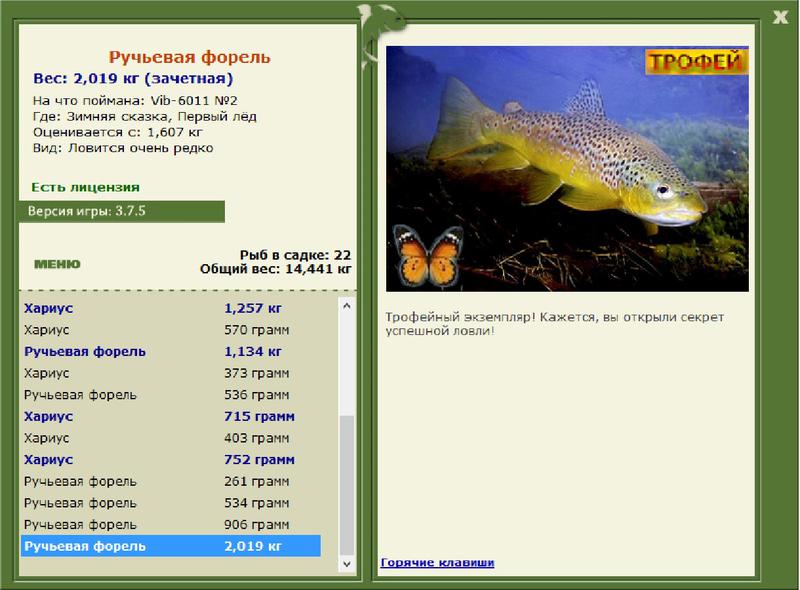Viewport: 800px width, 590px height.
Task: Click the orange Ручьевая форель heading
Action: tap(189, 57)
